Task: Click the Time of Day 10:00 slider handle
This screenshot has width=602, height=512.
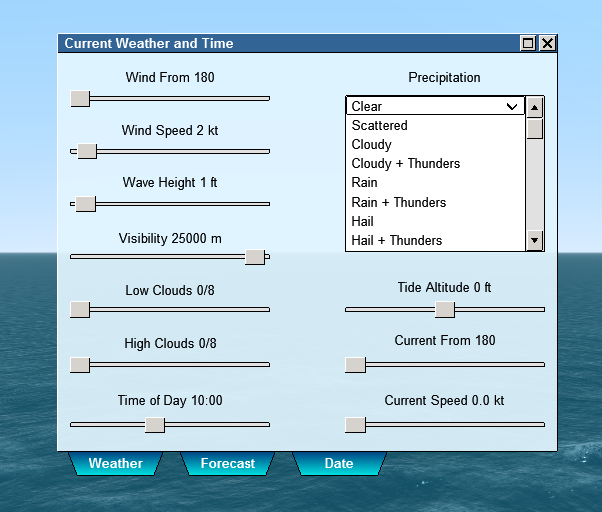Action: click(x=155, y=425)
